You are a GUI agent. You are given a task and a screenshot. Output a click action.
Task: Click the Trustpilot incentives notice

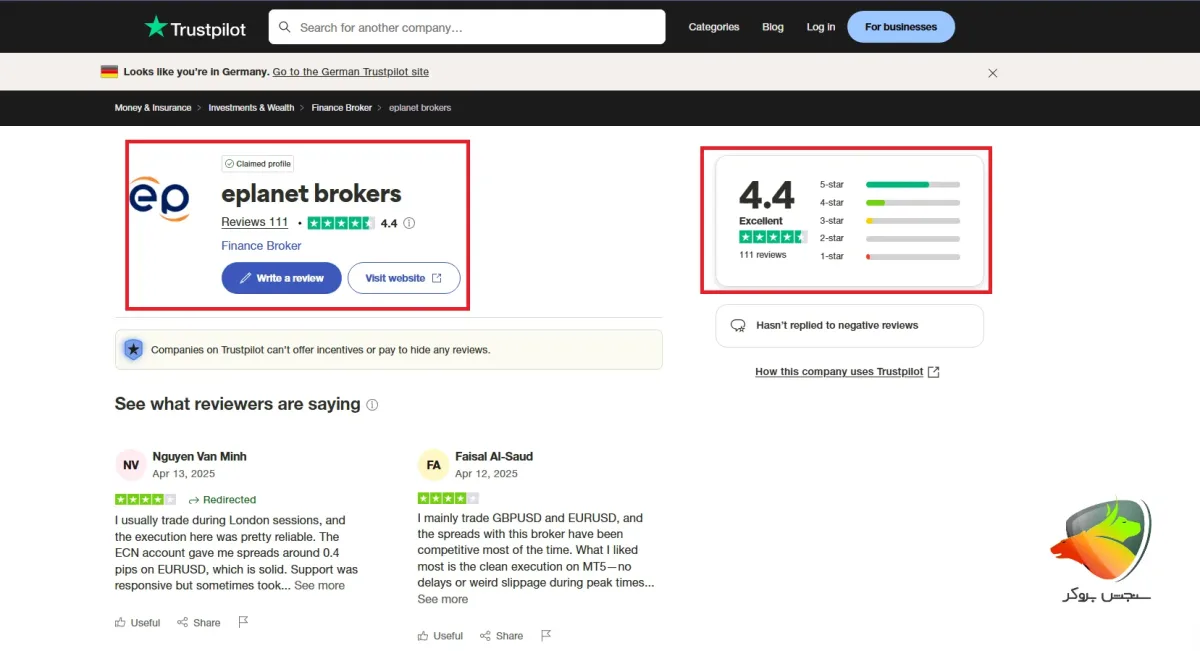(389, 350)
